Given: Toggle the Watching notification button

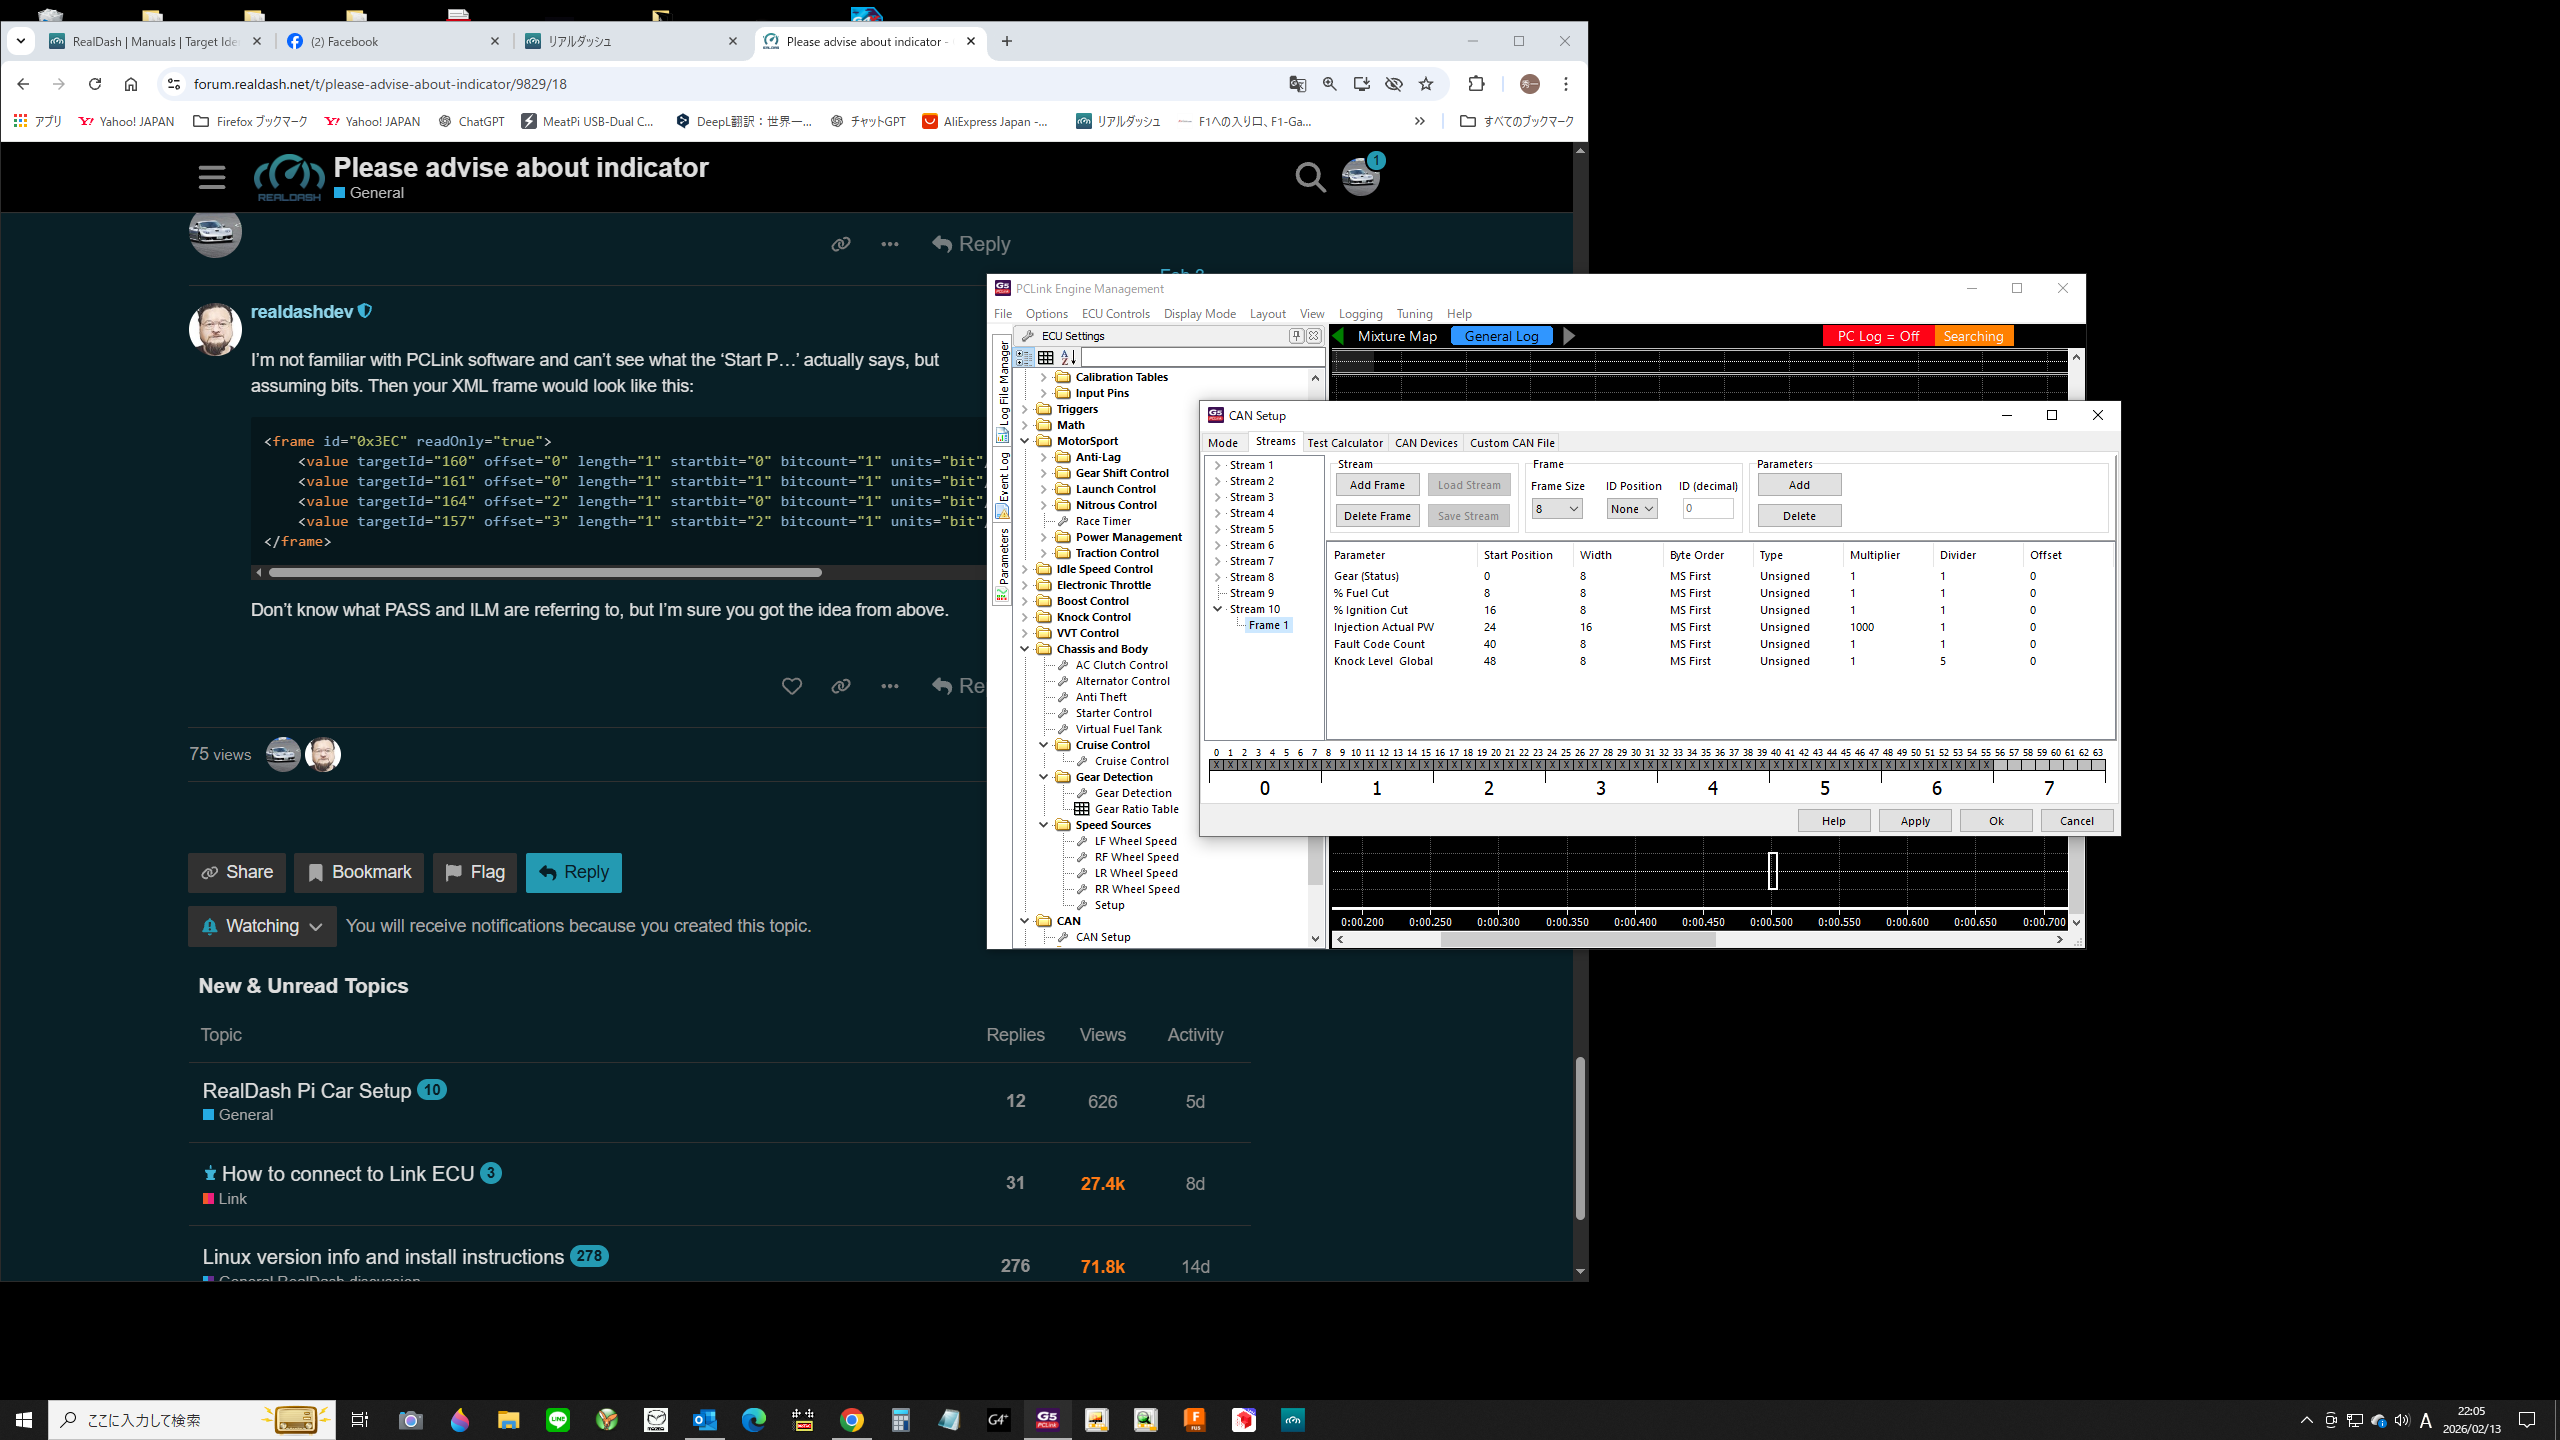Looking at the screenshot, I should tap(262, 926).
